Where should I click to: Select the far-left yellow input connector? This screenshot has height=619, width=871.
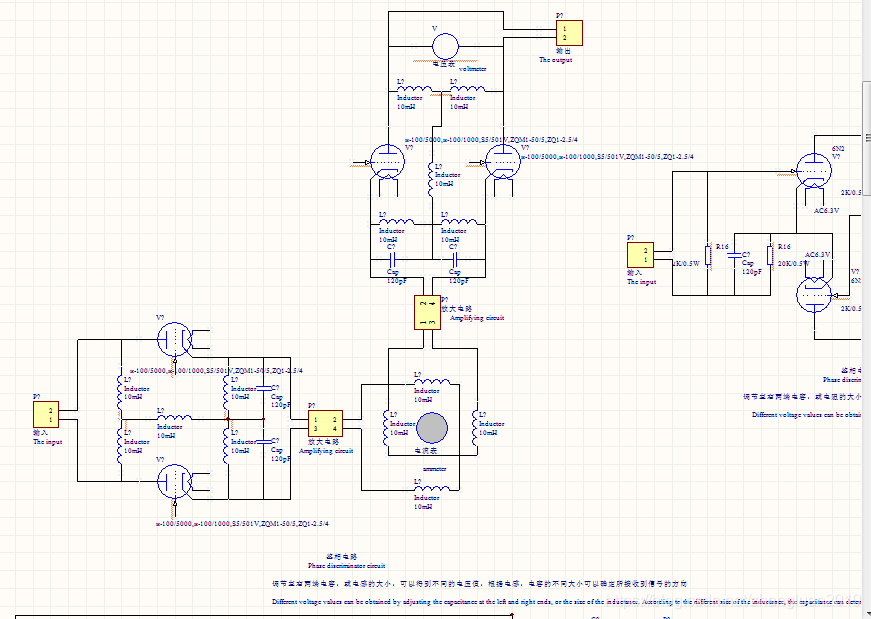46,415
